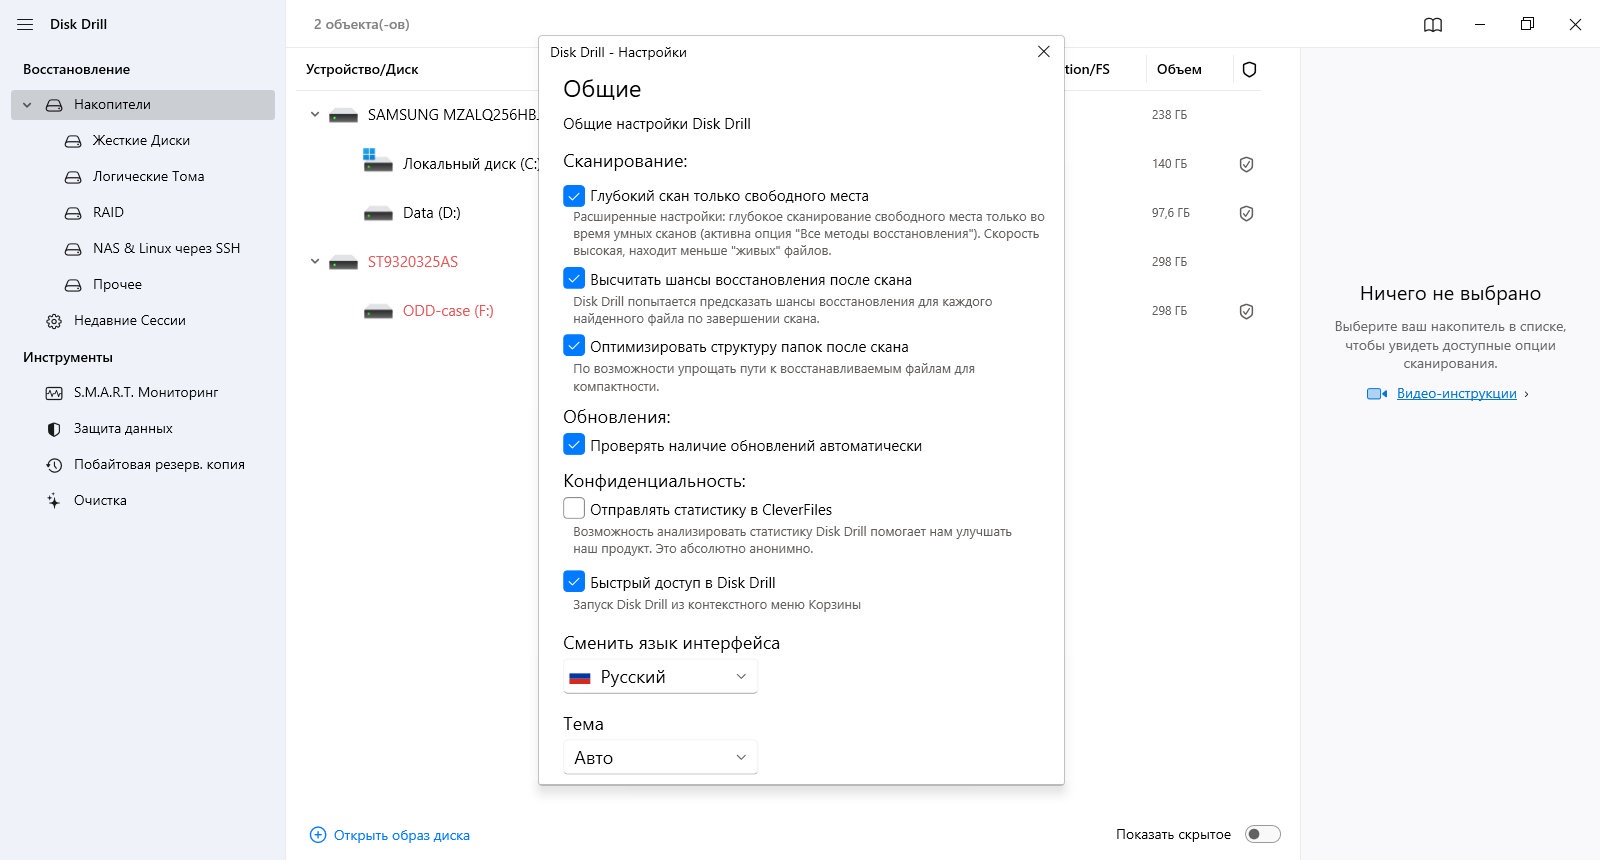1600x860 pixels.
Task: Click Открыть образ диска link
Action: (401, 836)
